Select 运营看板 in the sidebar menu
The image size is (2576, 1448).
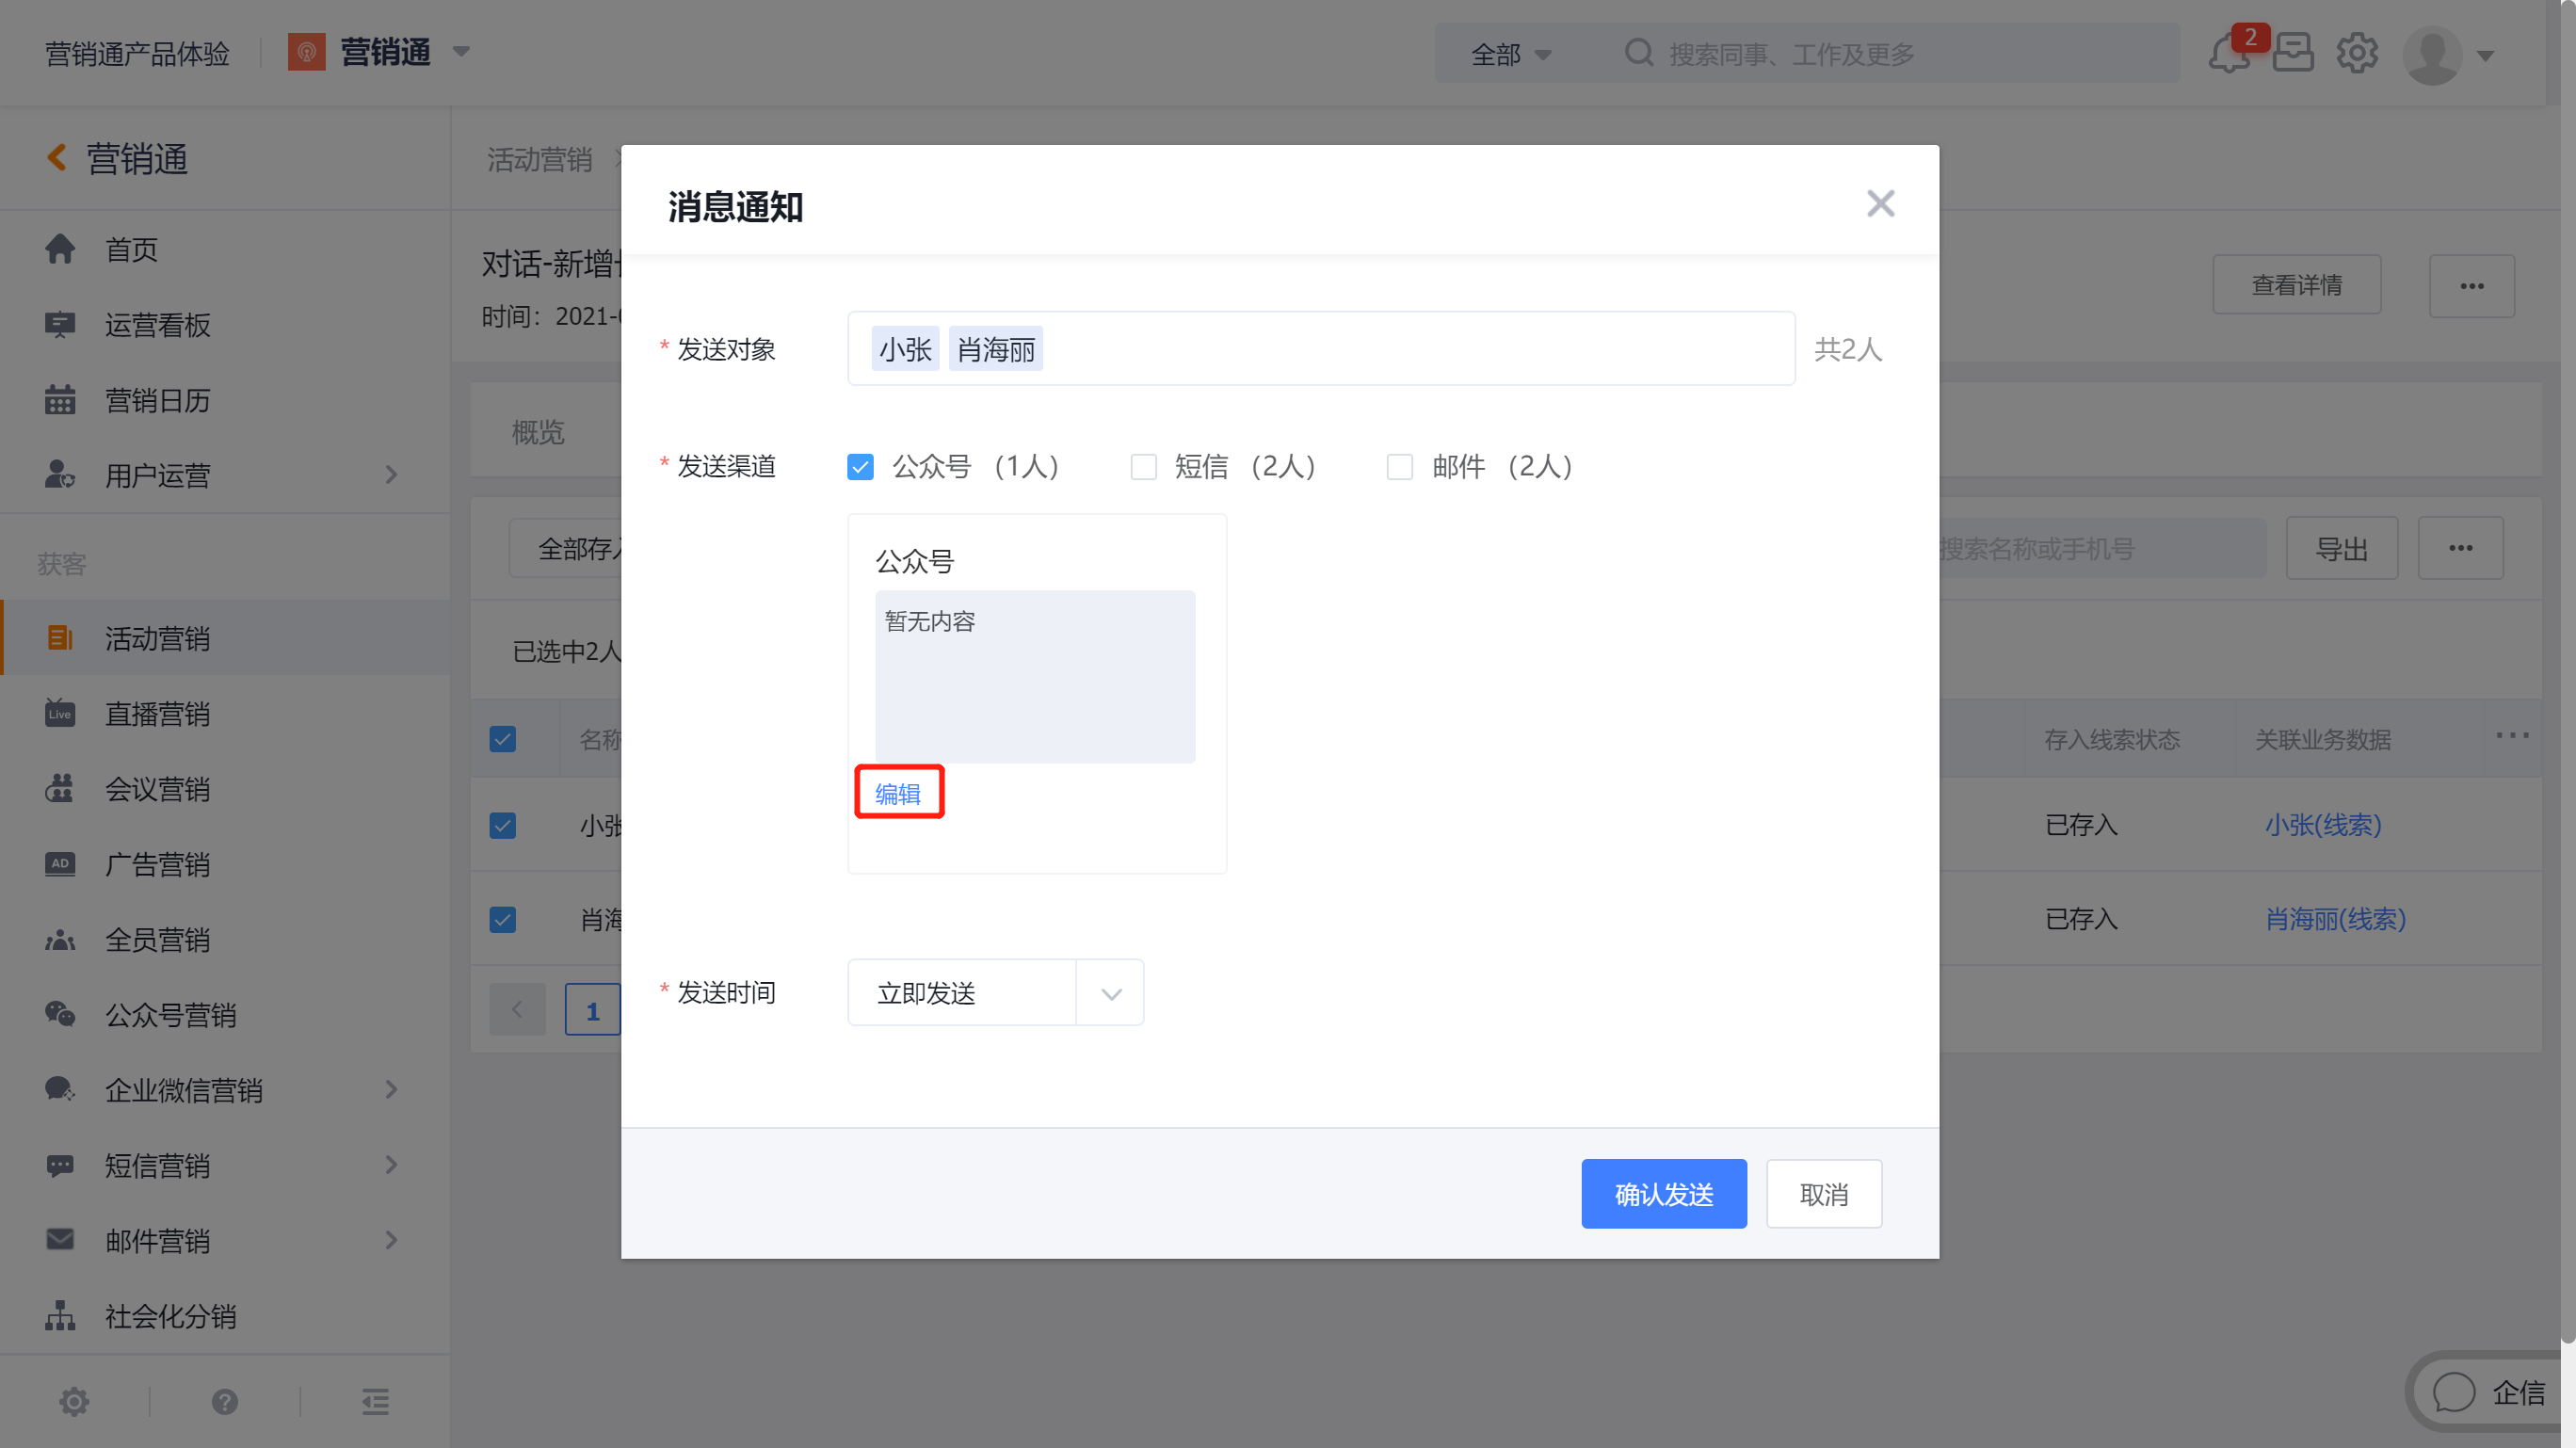coord(225,325)
